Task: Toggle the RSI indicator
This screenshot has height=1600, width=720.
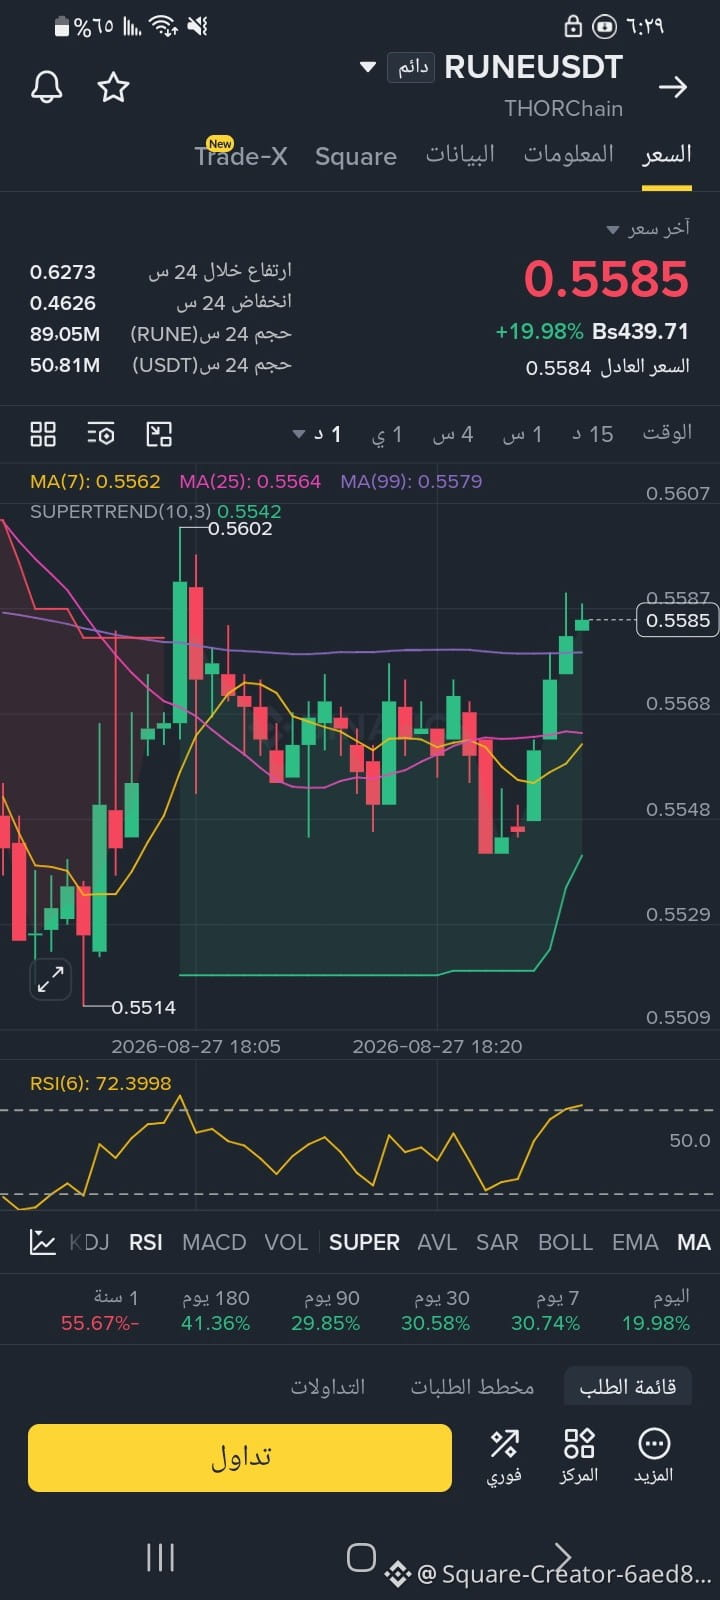Action: tap(146, 1242)
